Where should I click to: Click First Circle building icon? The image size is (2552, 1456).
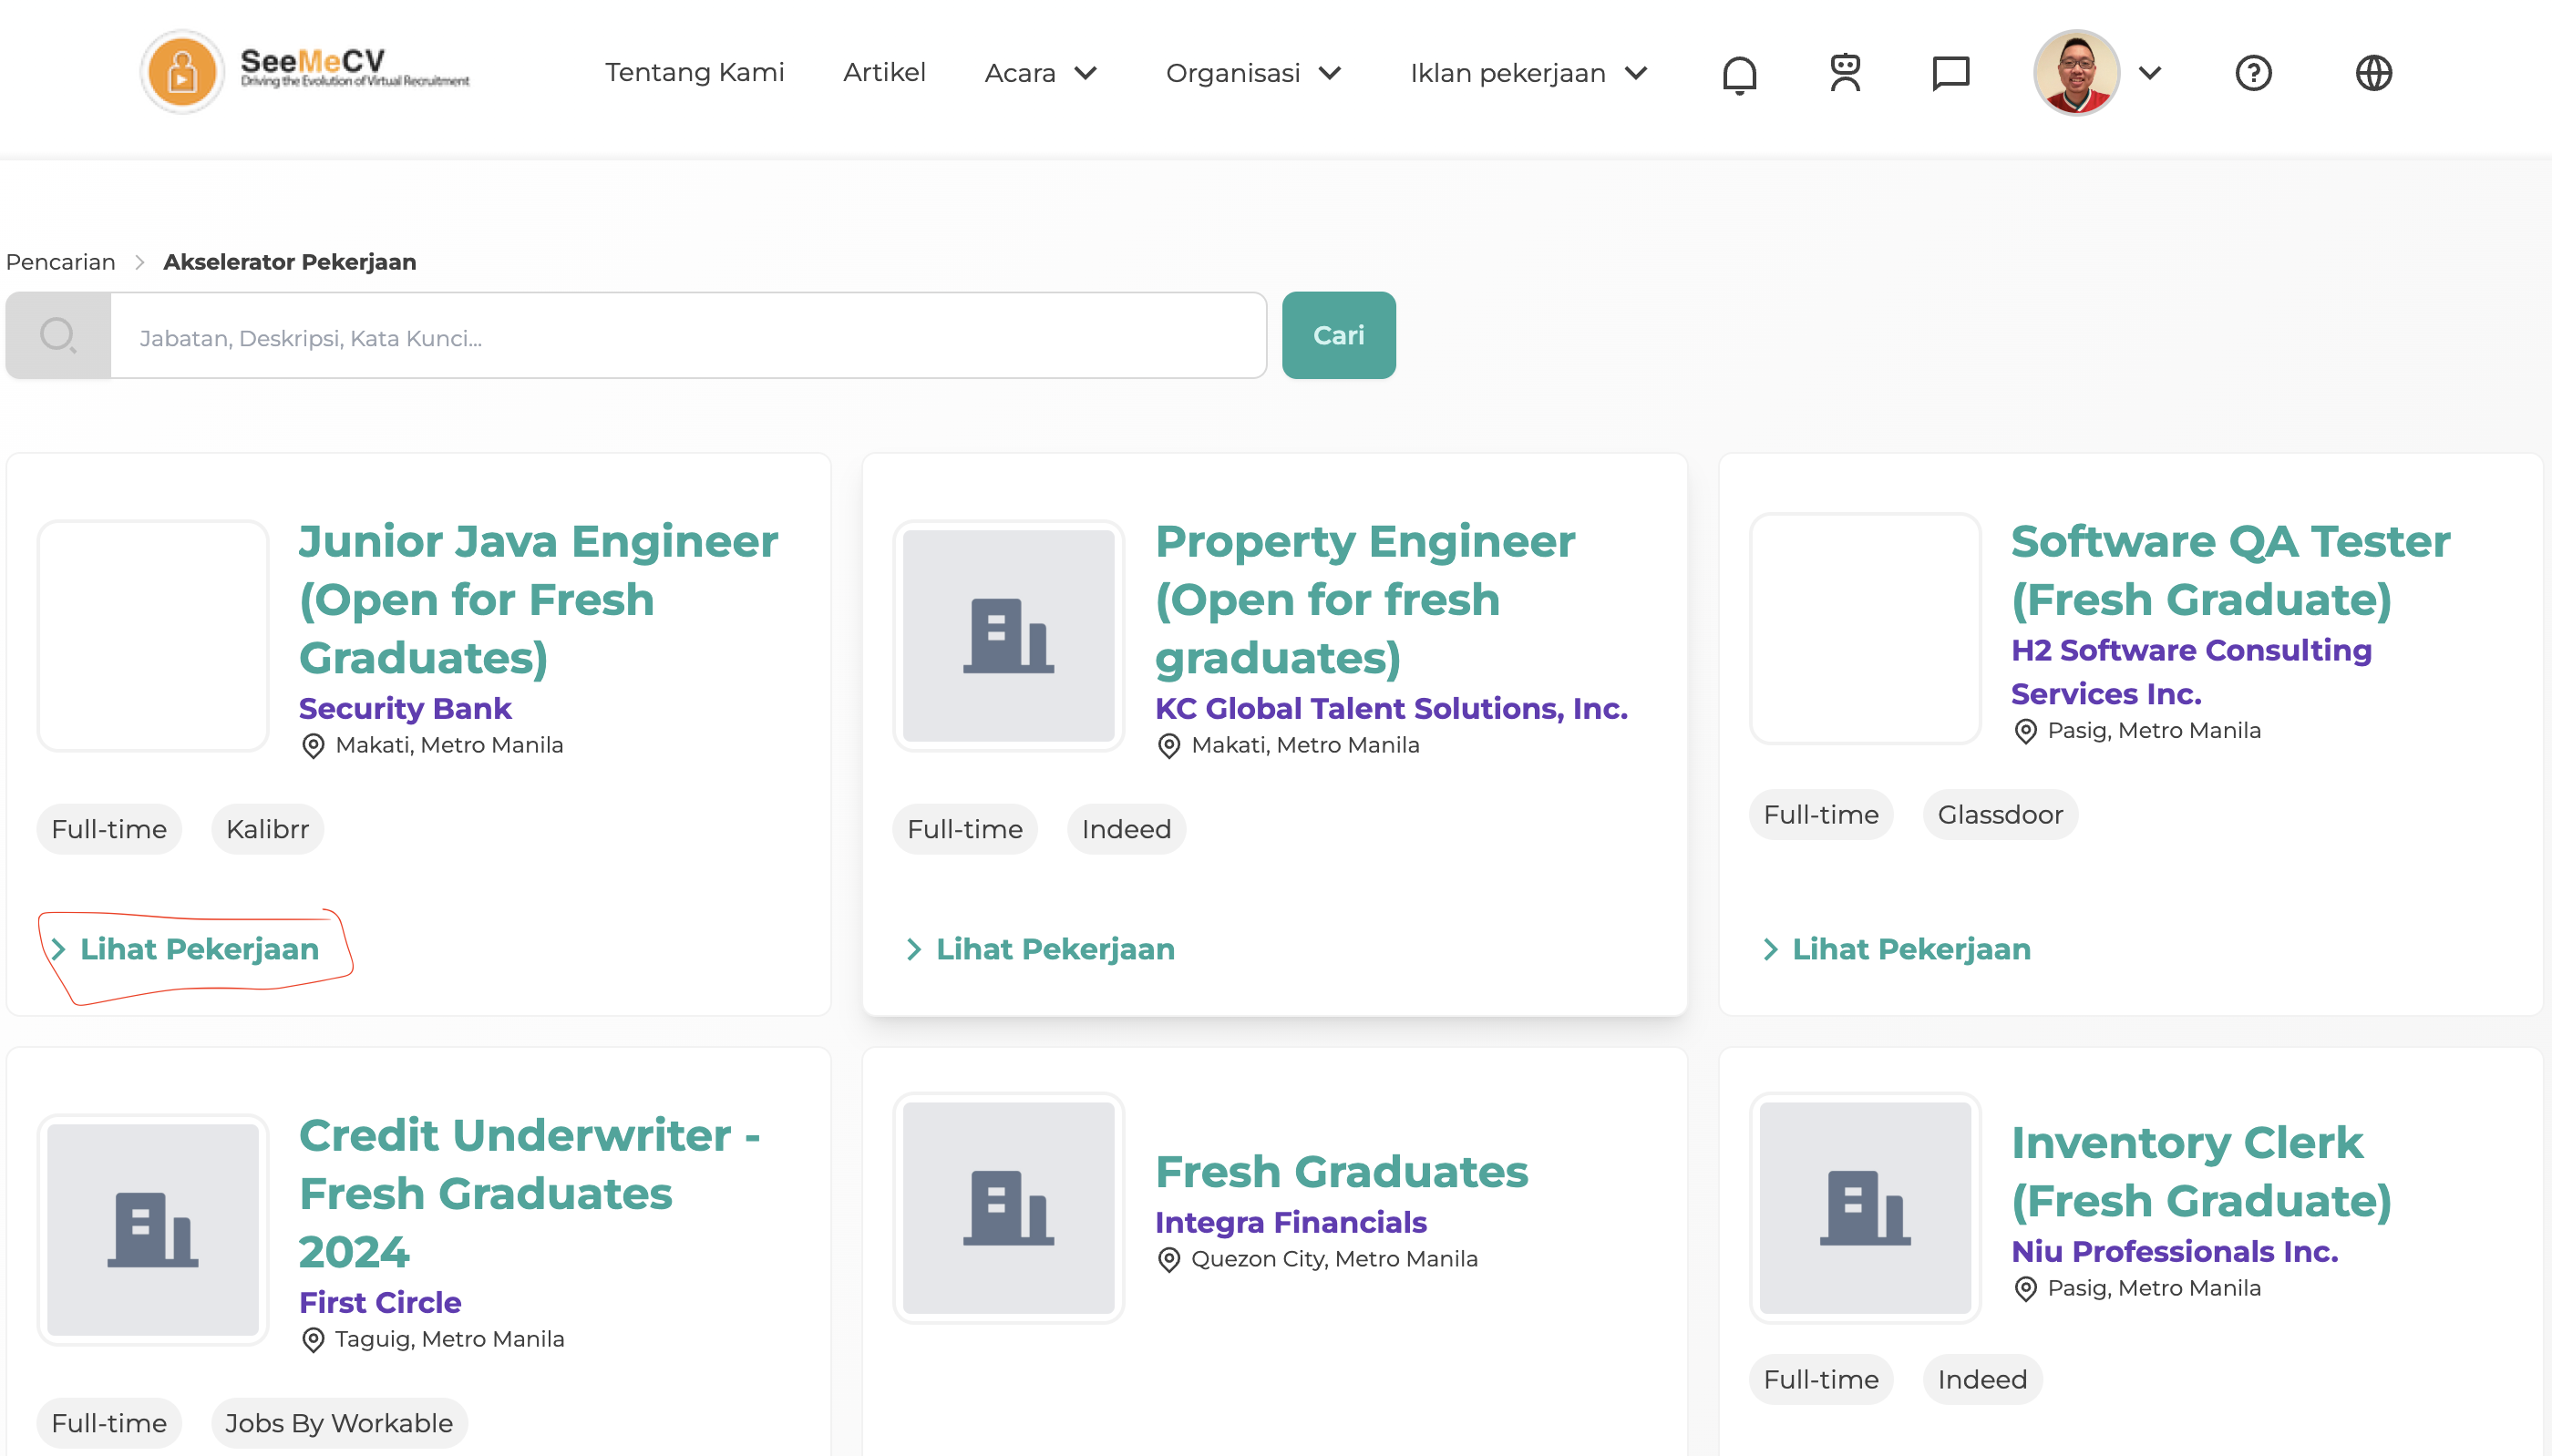click(153, 1229)
